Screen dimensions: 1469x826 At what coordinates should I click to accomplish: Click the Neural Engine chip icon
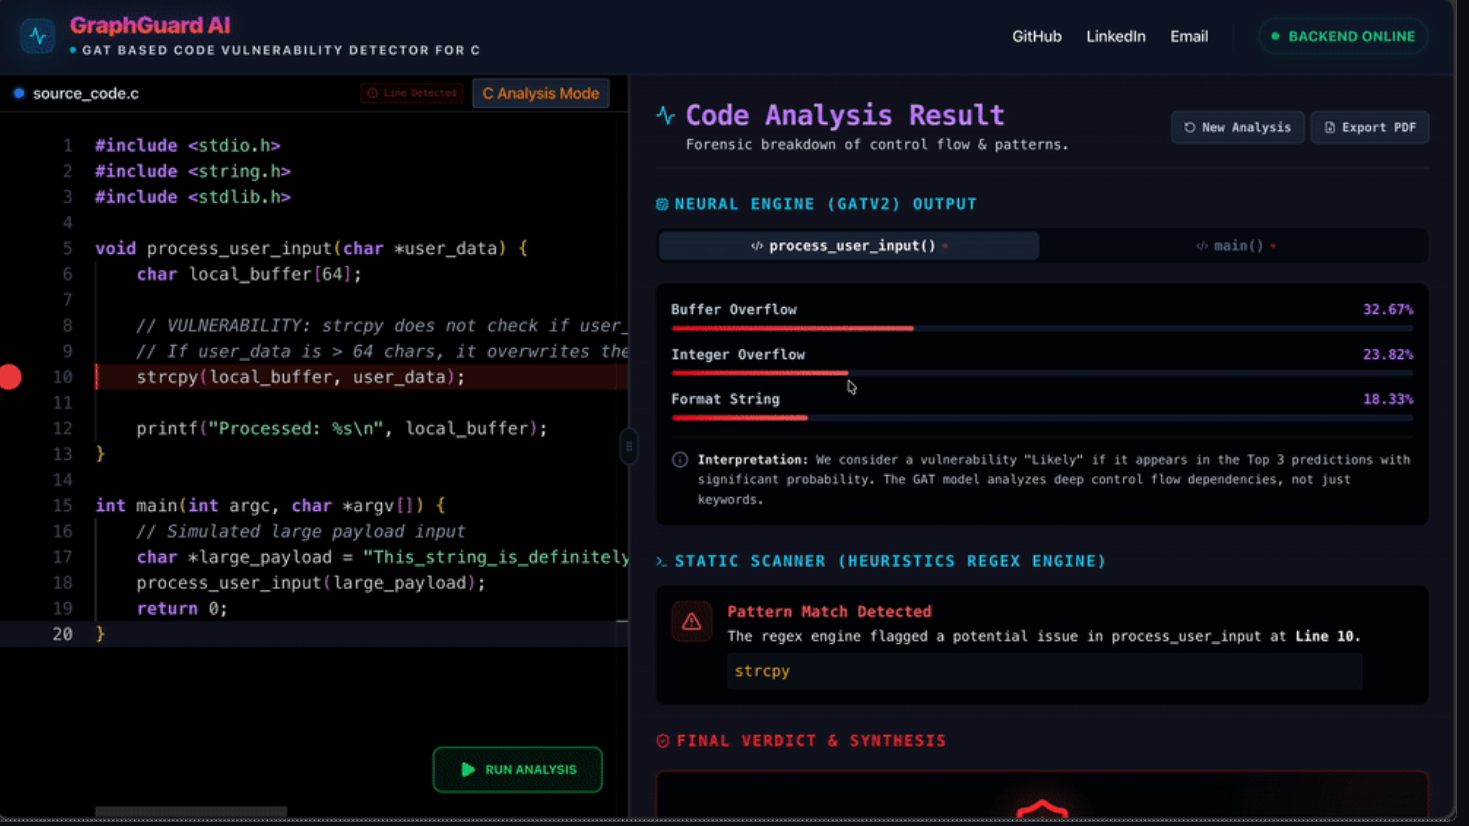click(x=662, y=204)
